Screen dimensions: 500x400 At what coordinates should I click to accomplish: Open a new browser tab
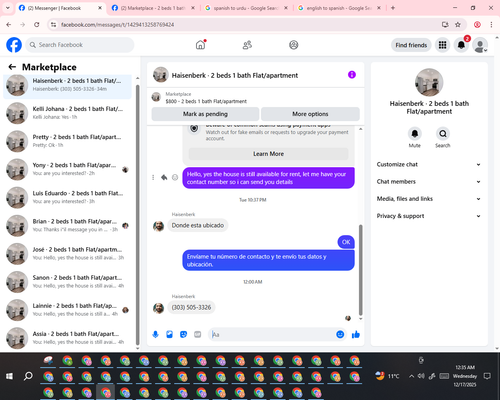[393, 8]
